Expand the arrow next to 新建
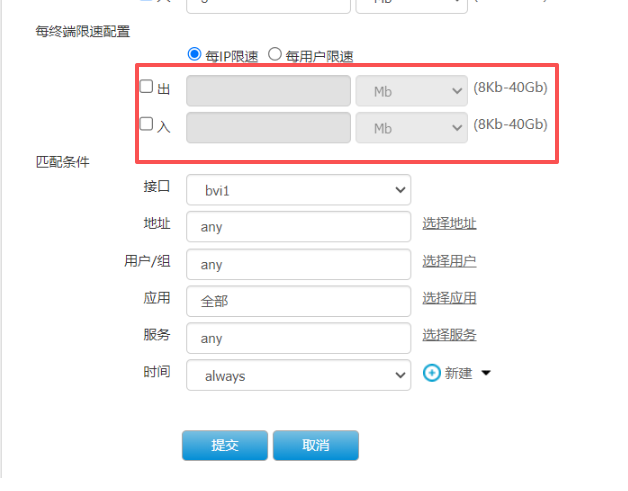 click(x=486, y=373)
